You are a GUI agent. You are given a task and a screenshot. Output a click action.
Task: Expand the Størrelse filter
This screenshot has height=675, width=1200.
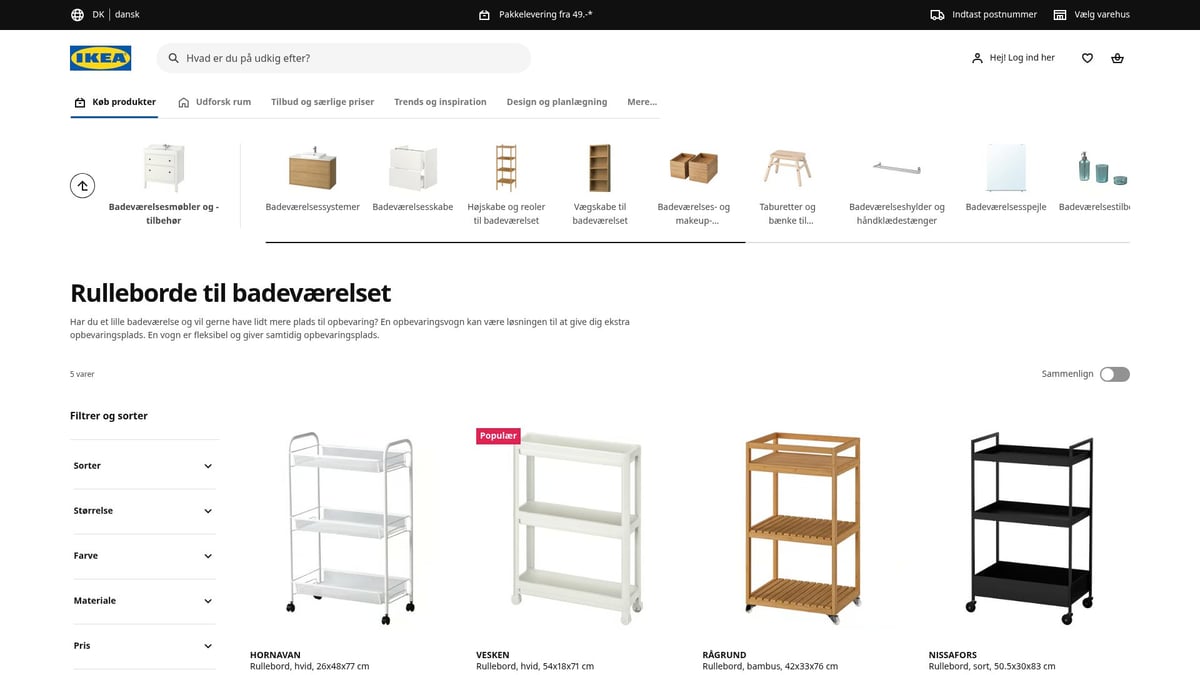[x=143, y=511]
